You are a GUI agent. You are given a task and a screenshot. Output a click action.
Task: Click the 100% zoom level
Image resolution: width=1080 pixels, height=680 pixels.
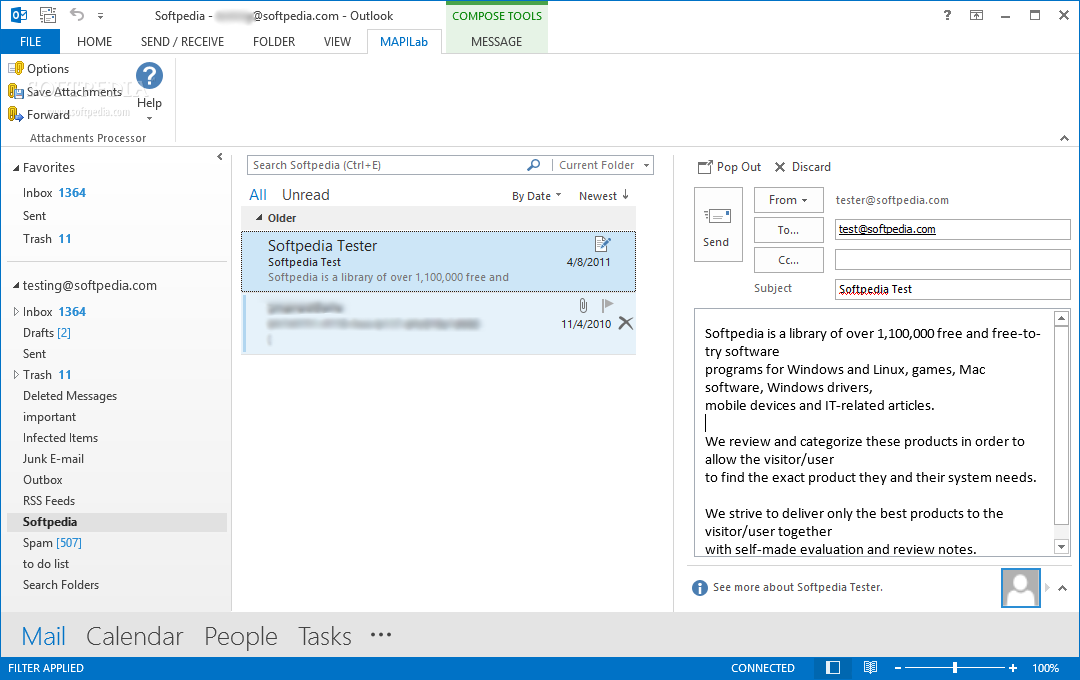[1046, 668]
